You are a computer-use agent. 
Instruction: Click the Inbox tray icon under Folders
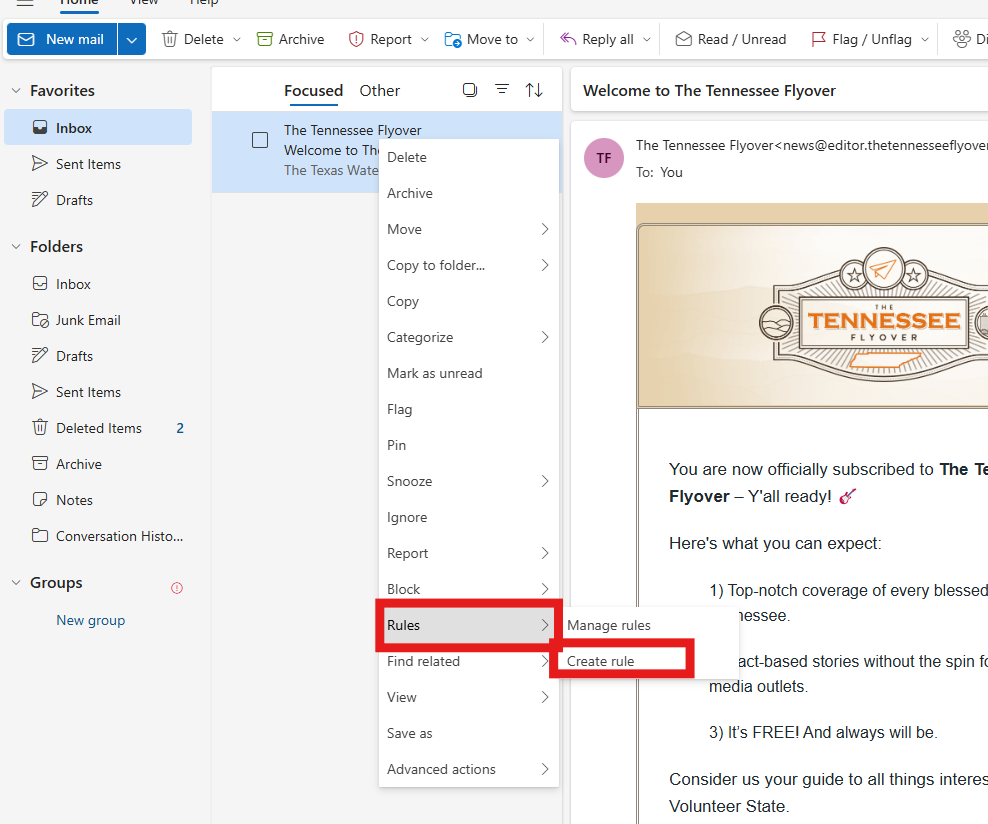coord(40,283)
